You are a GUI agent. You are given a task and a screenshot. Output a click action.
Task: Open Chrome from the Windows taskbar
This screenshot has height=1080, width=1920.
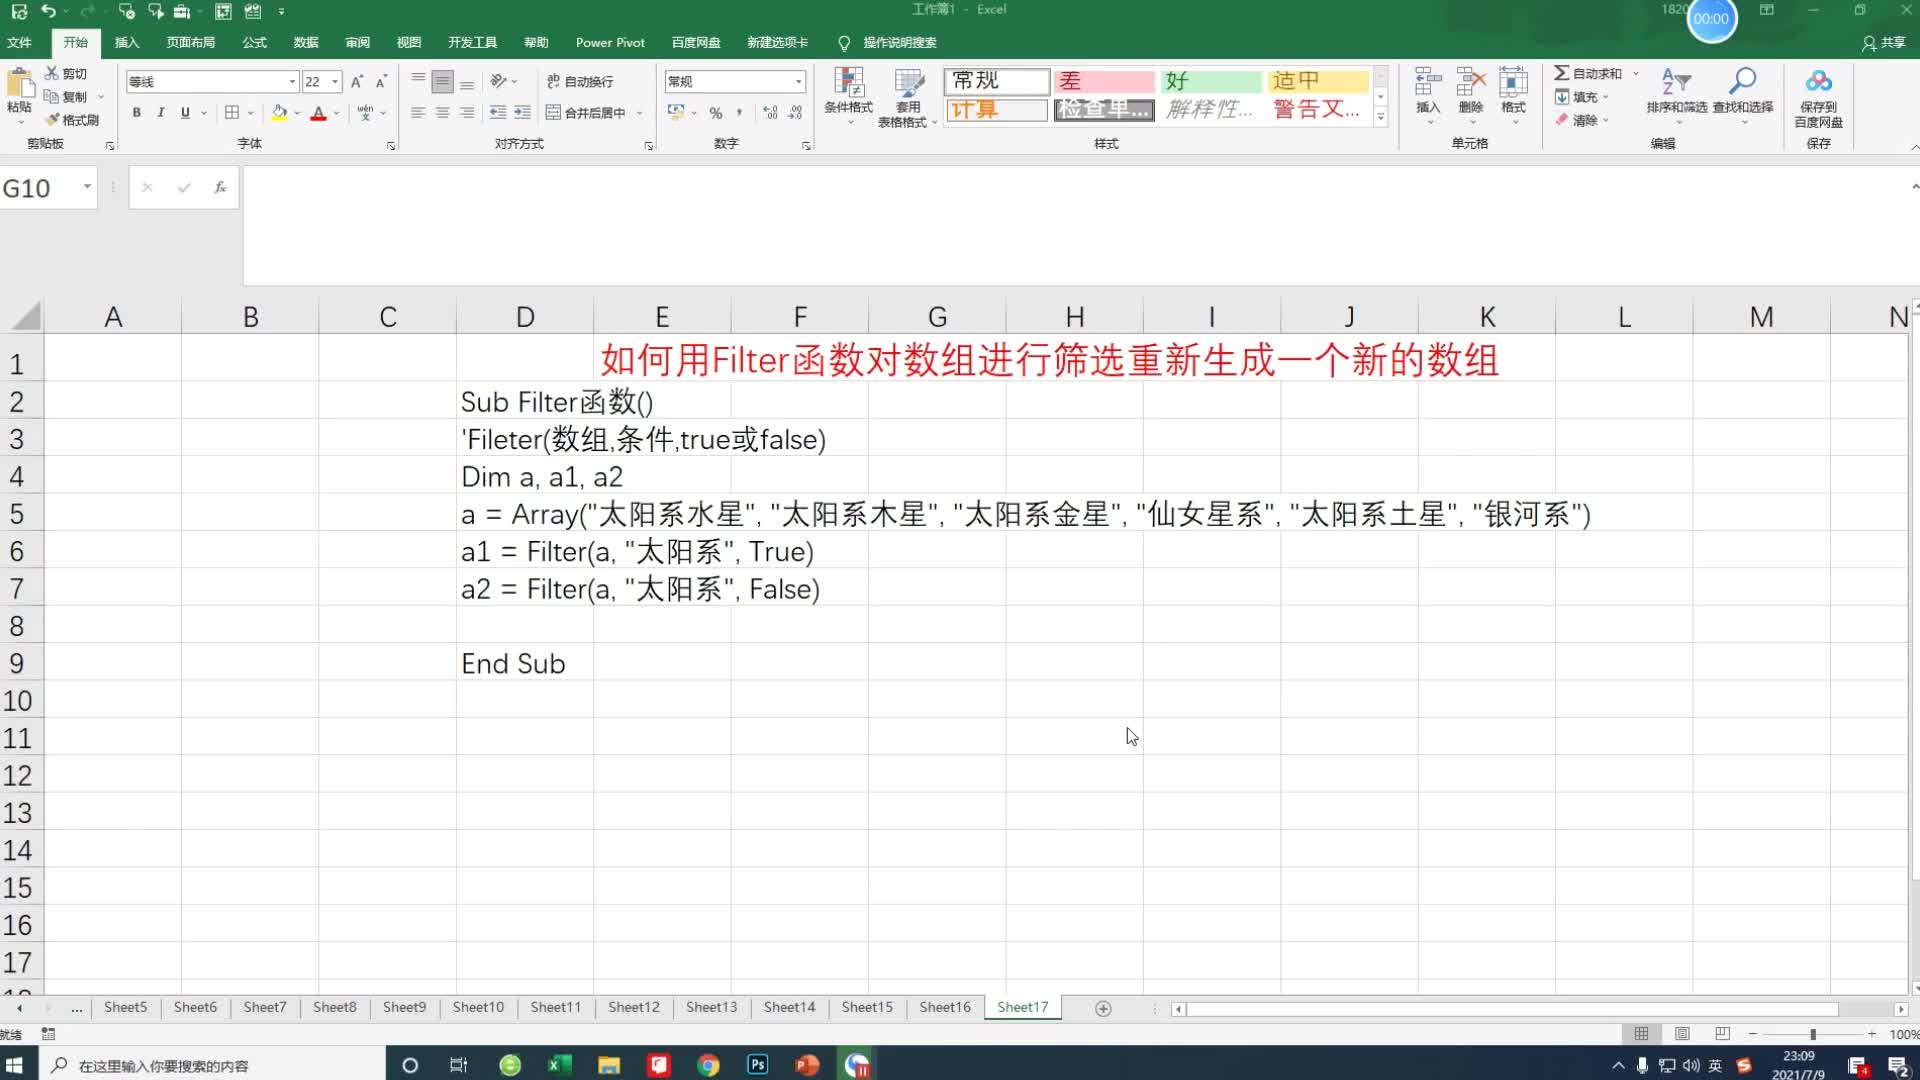click(708, 1065)
